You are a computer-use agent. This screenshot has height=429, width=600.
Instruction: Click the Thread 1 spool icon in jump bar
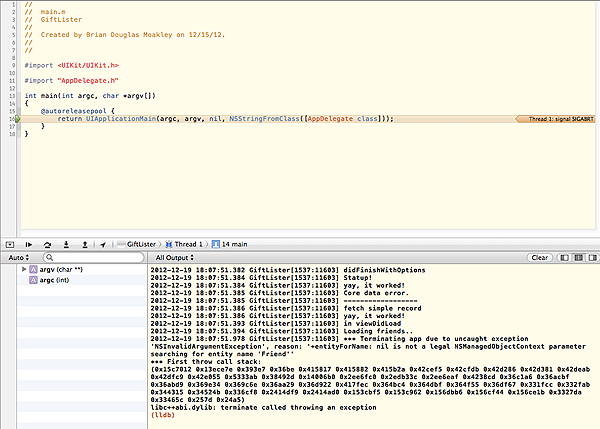pos(169,244)
